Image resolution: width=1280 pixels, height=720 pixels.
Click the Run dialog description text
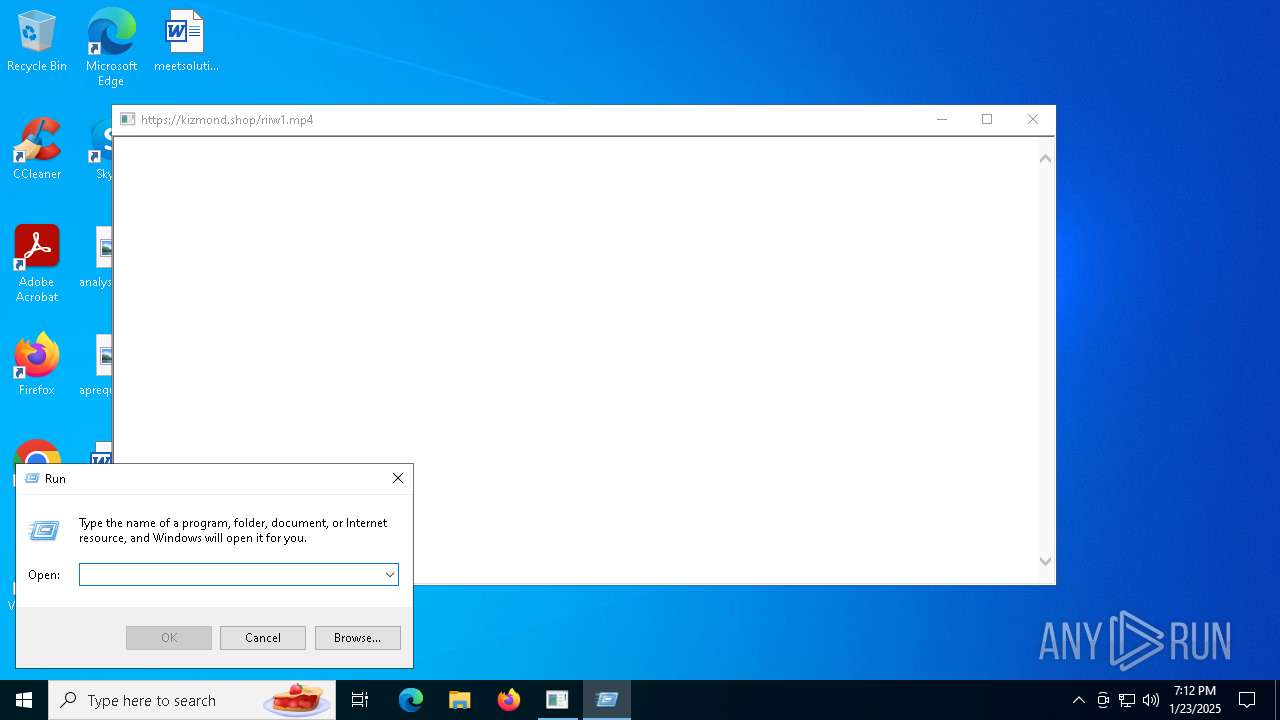[x=233, y=530]
